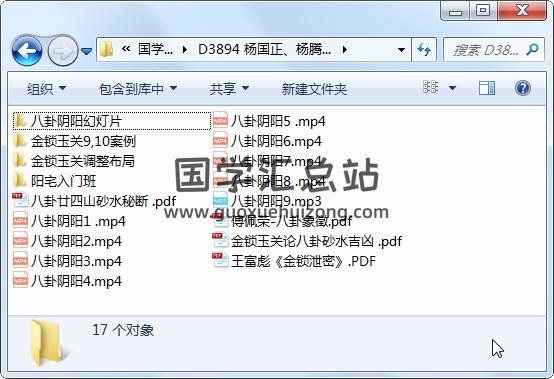Click the search magnifier icon
This screenshot has width=554, height=379.
(532, 49)
